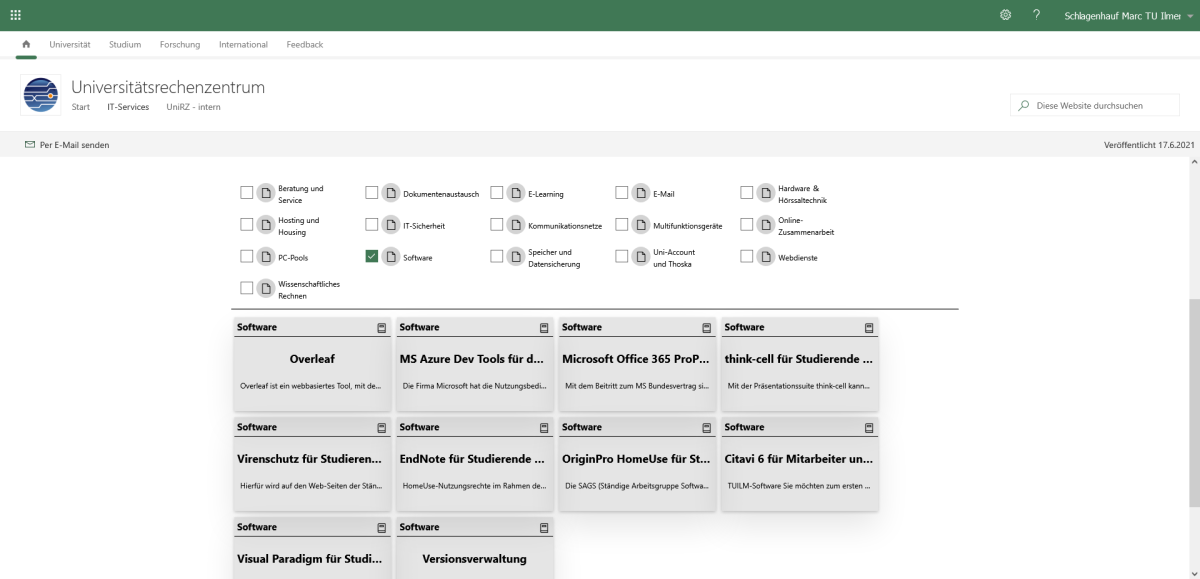This screenshot has width=1200, height=579.
Task: Tick the PC-Pools checkbox
Action: coord(247,257)
